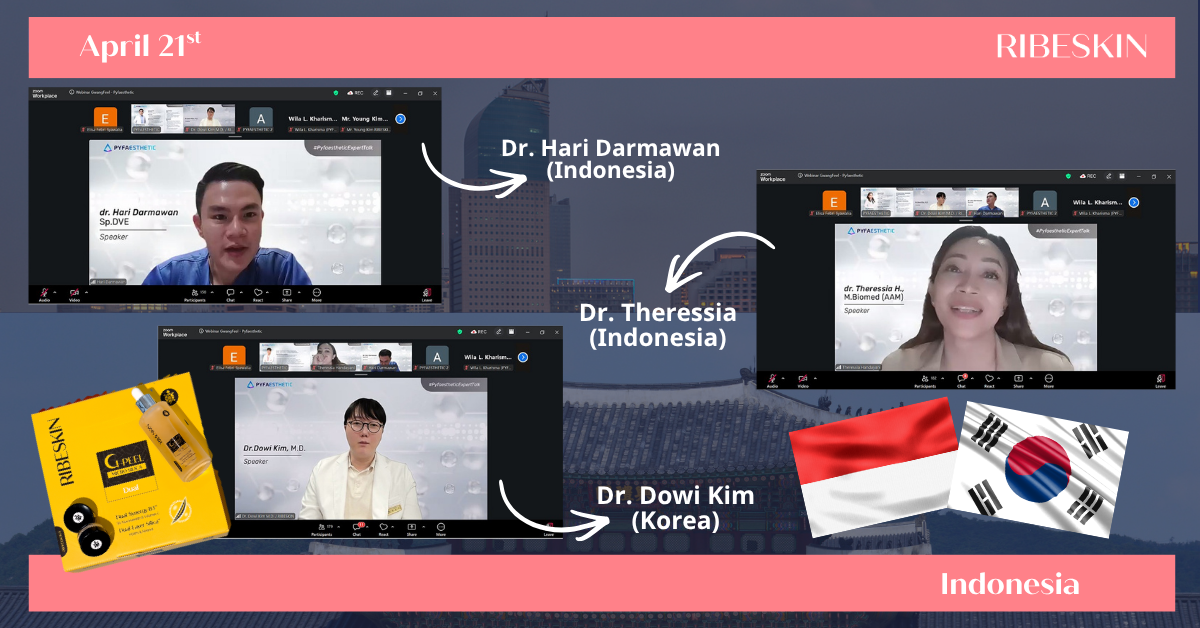Open Participants panel in Hari Darmawan's Zoom window
The height and width of the screenshot is (628, 1200).
tap(194, 293)
